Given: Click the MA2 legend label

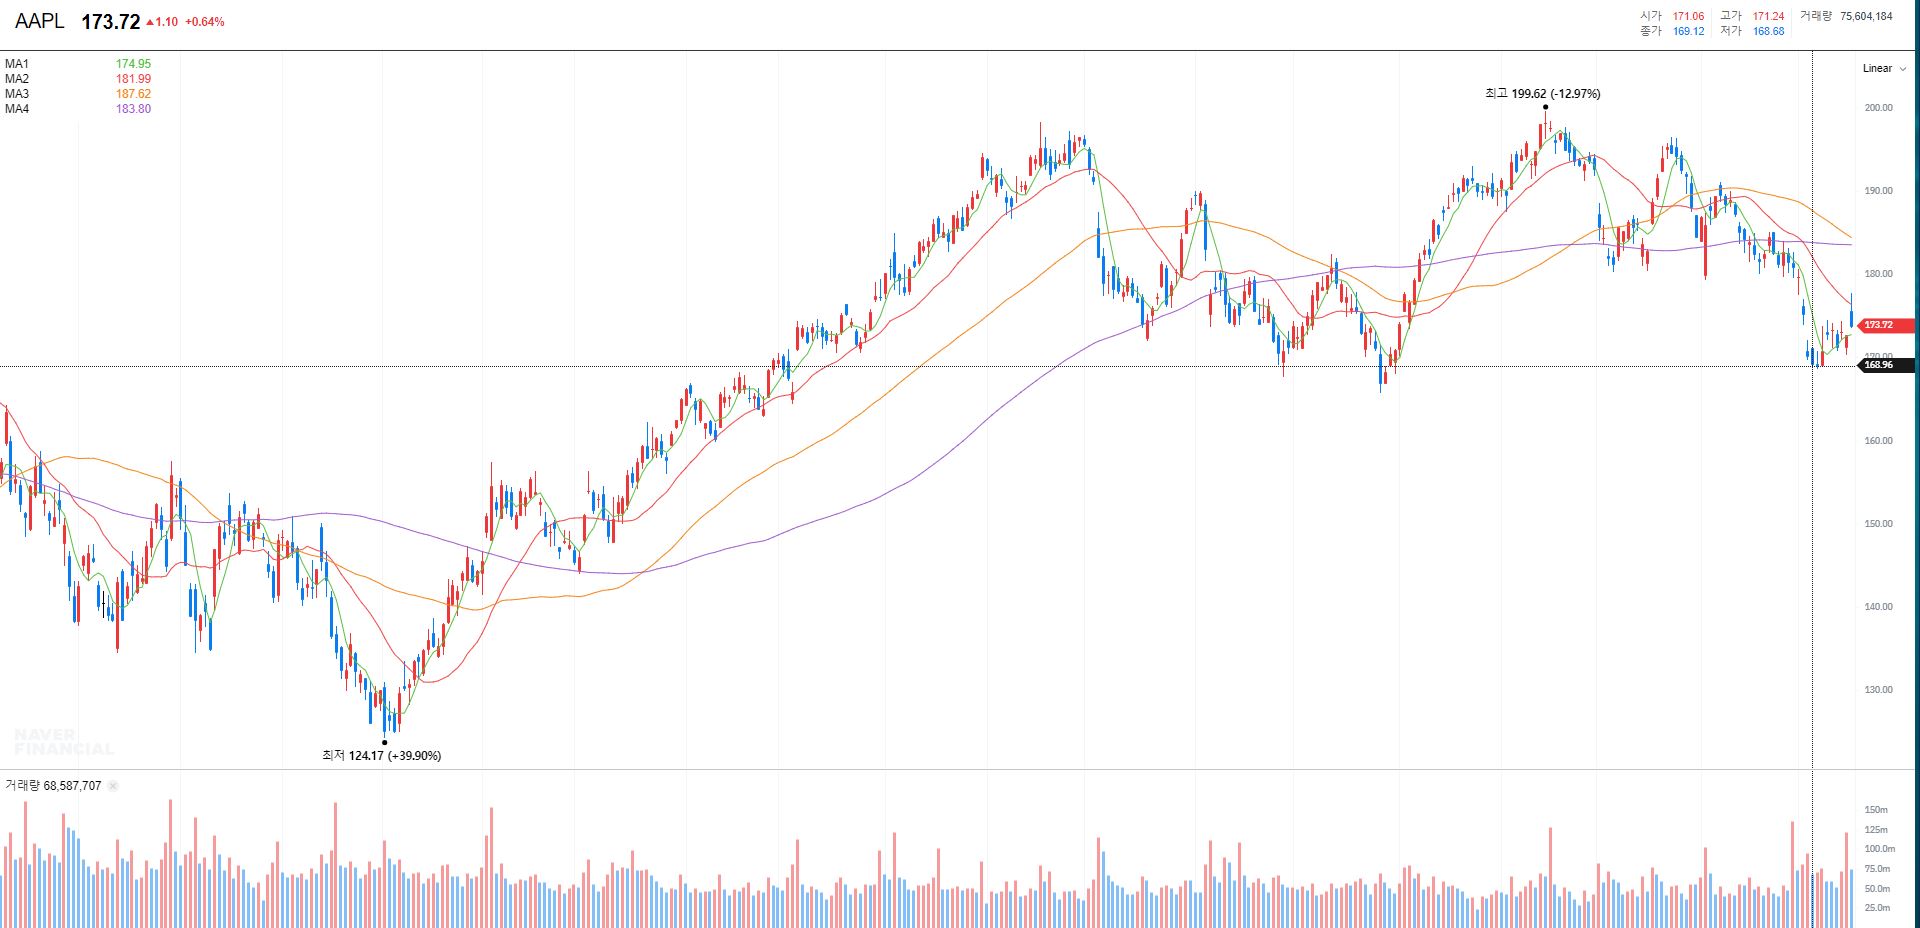Looking at the screenshot, I should (x=17, y=79).
